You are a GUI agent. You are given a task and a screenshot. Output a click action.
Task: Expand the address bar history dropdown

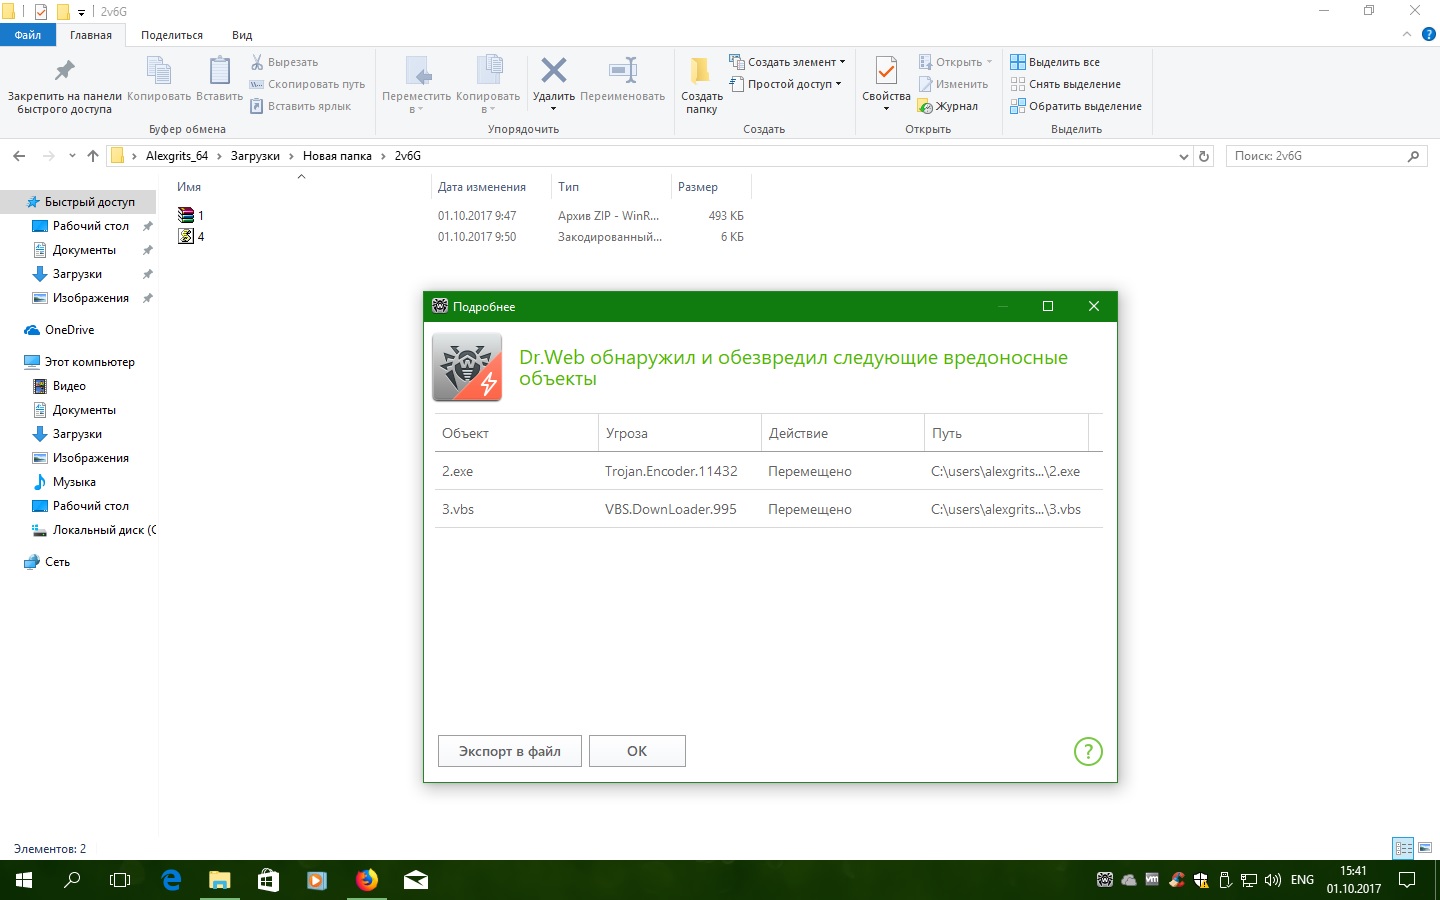pos(1184,156)
